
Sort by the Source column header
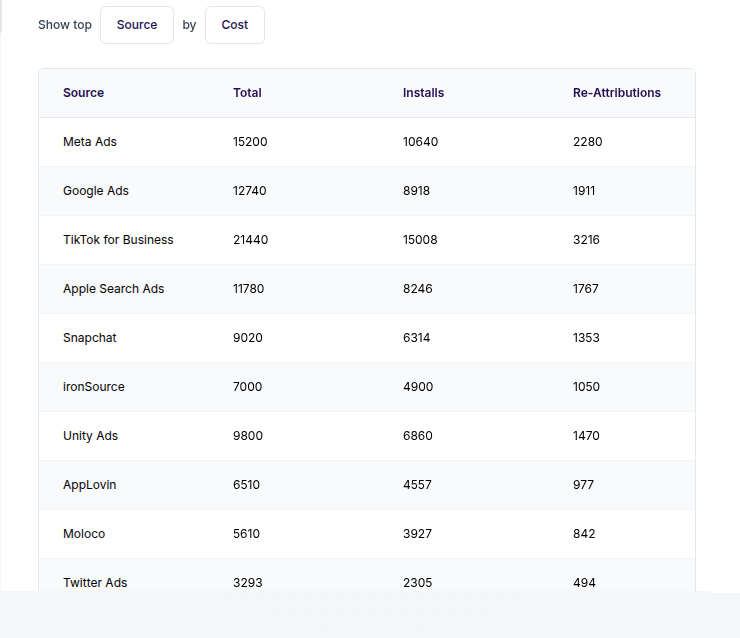[84, 93]
